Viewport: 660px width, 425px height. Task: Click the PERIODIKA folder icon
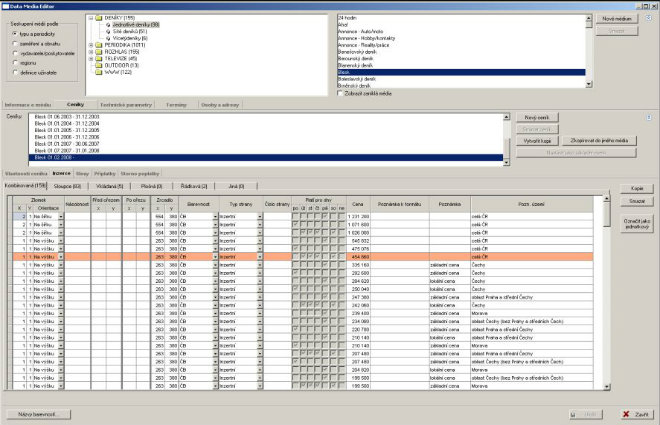pos(99,45)
